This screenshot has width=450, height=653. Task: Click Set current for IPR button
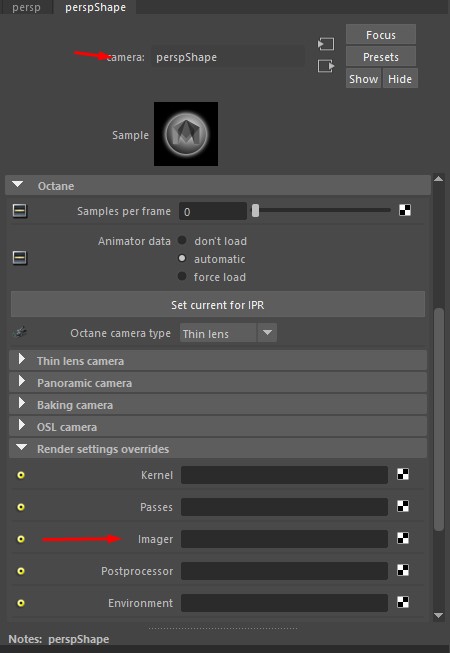pos(218,304)
